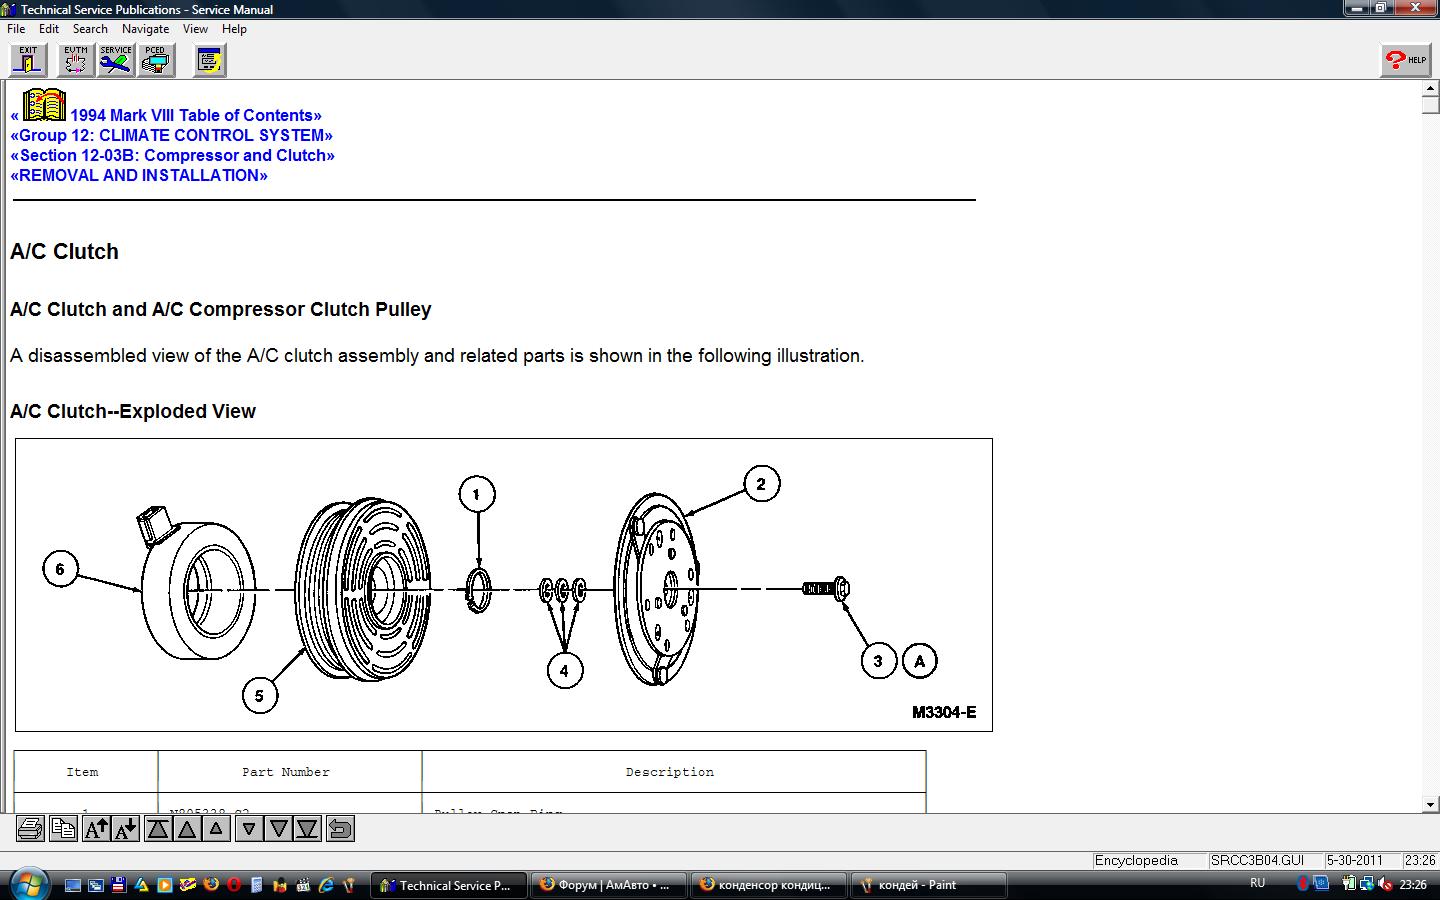Viewport: 1440px width, 900px height.
Task: Click the A/C clutch exploded view illustration
Action: (503, 585)
